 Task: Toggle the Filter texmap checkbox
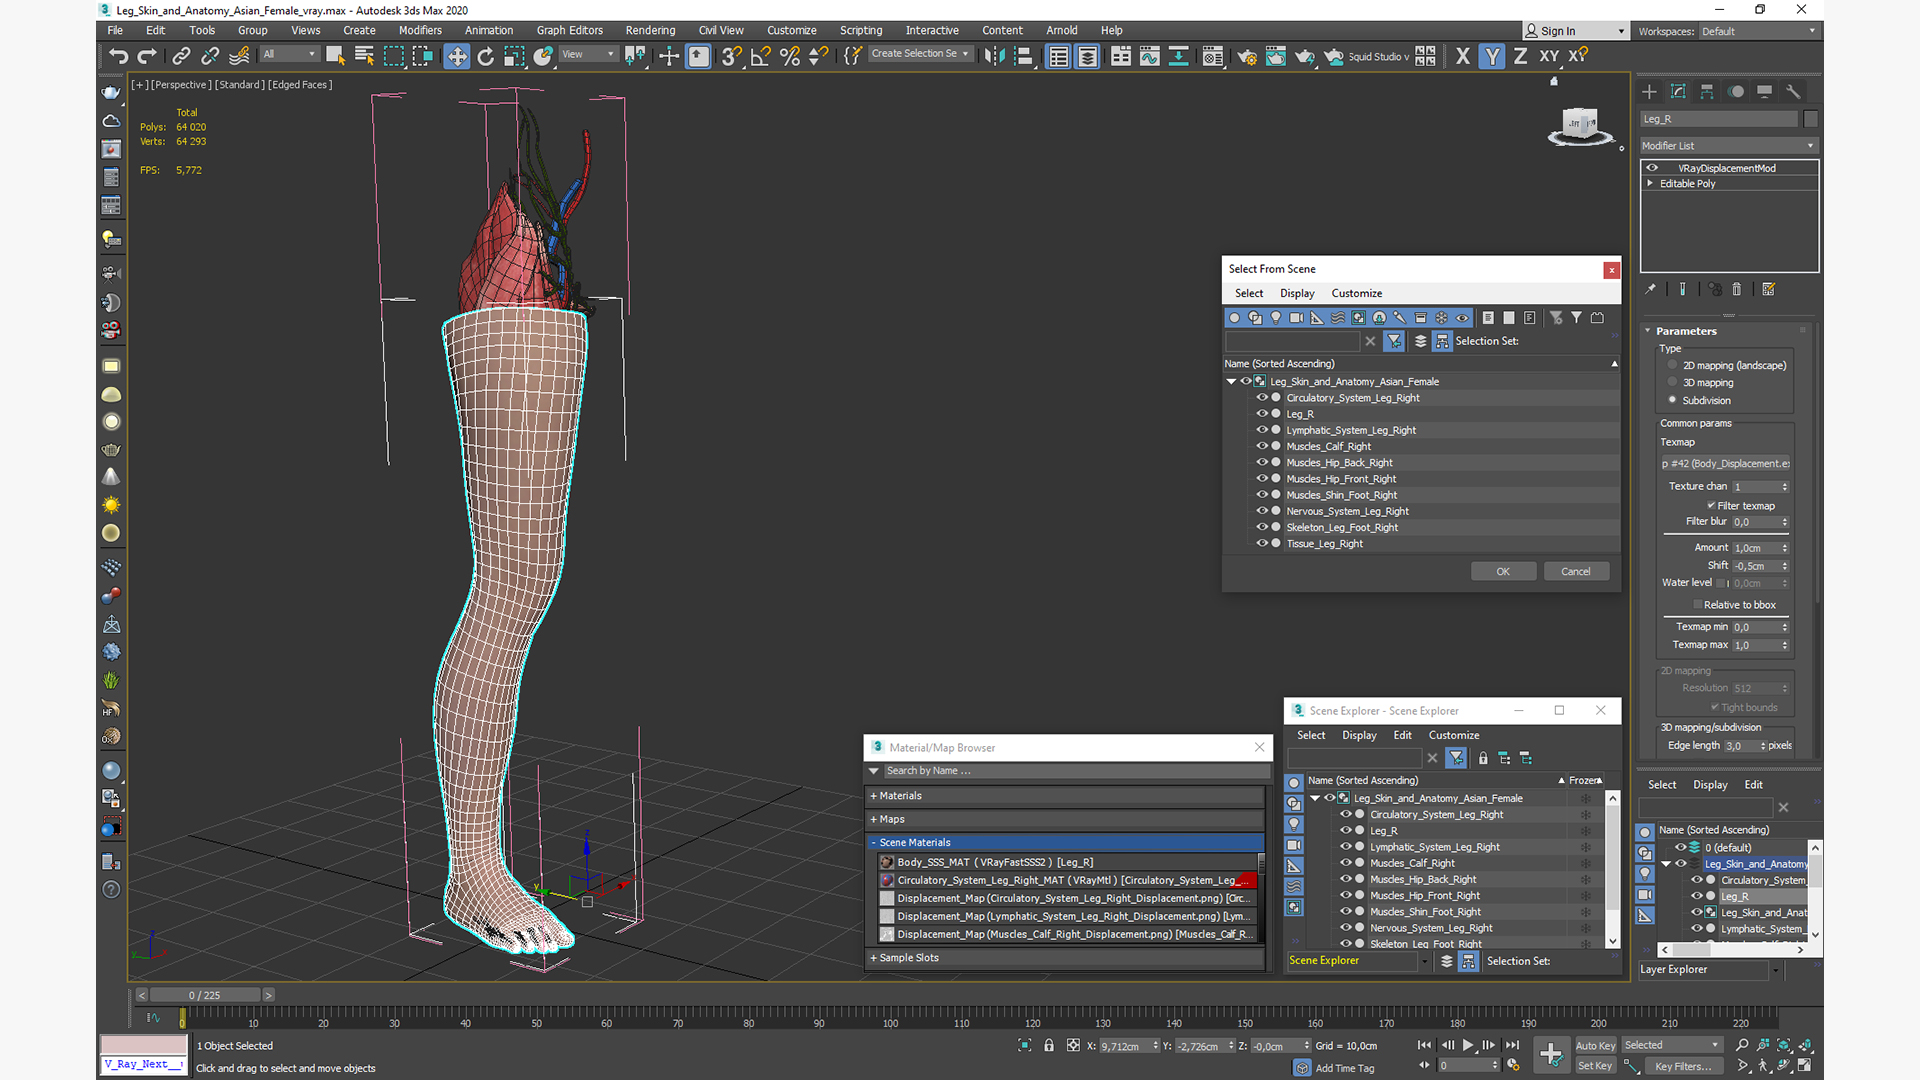pos(1711,505)
